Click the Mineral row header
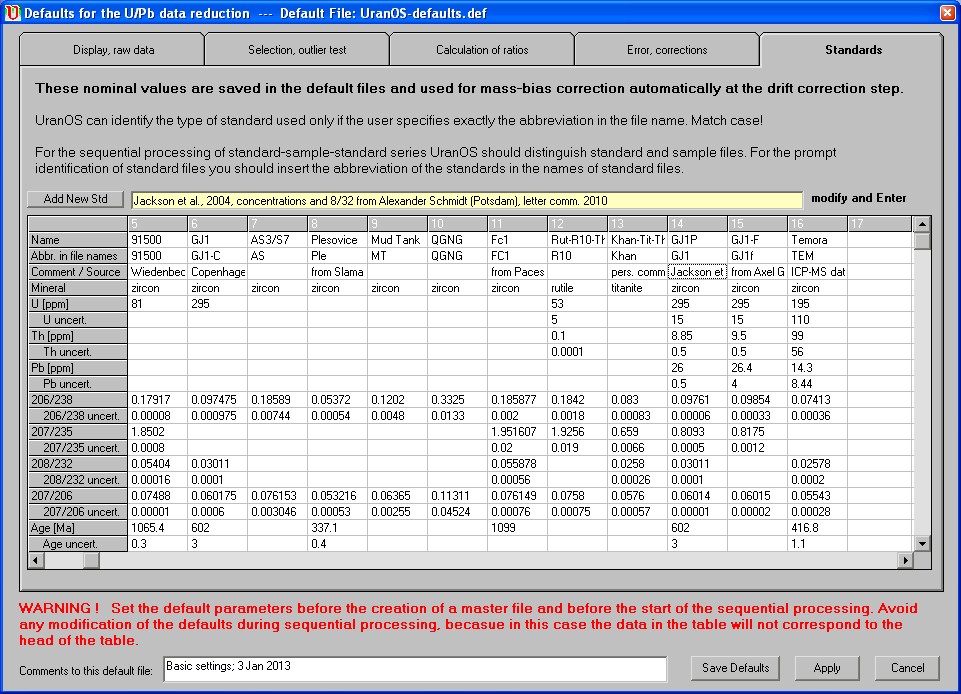The height and width of the screenshot is (694, 961). pyautogui.click(x=78, y=288)
